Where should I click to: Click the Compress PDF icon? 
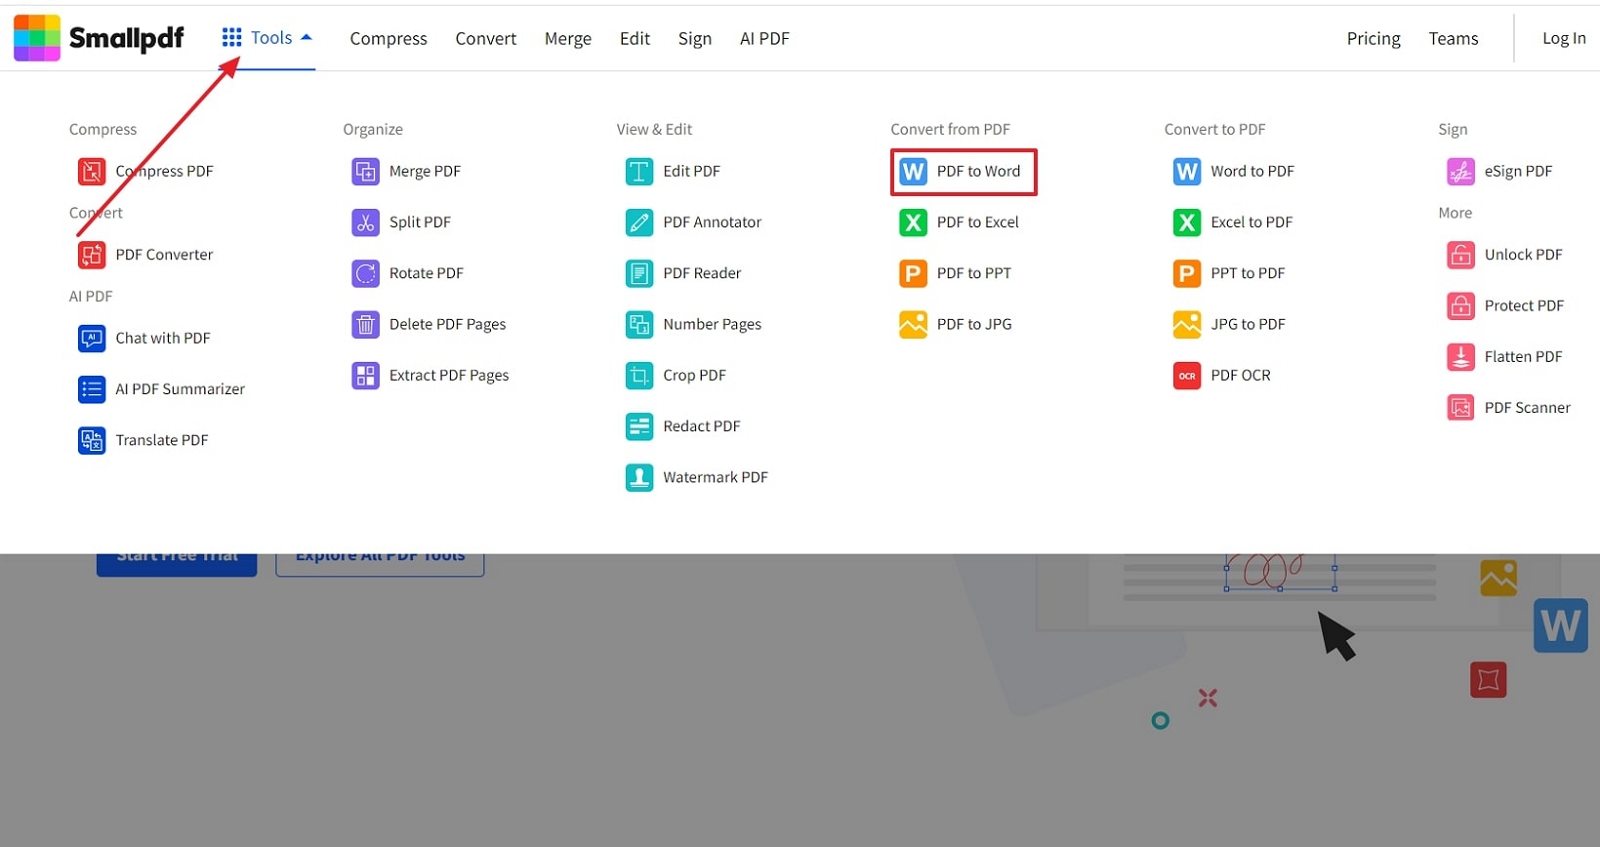pyautogui.click(x=92, y=171)
